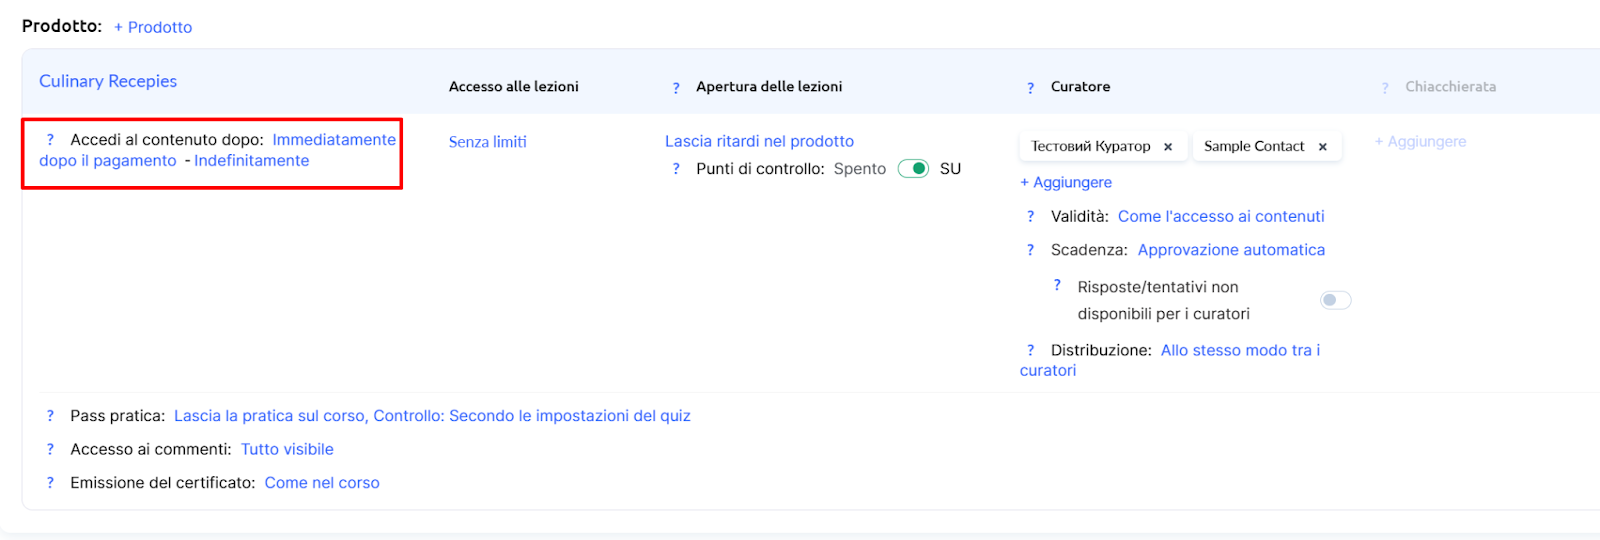Image resolution: width=1600 pixels, height=540 pixels.
Task: Click help icon next to Apertura delle lezioni
Action: tap(676, 88)
